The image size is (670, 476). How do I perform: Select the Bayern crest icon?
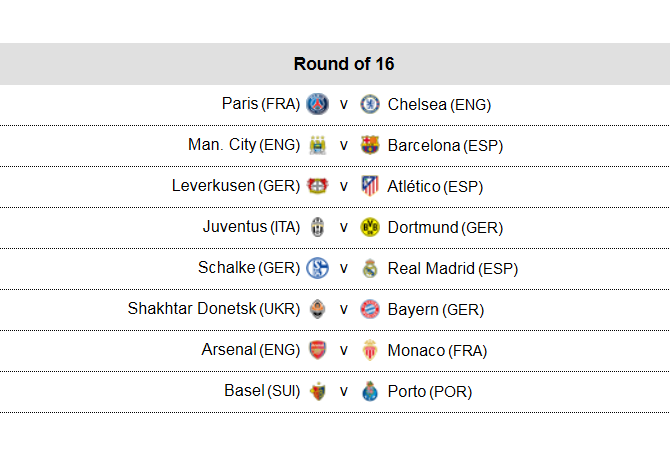tap(370, 309)
